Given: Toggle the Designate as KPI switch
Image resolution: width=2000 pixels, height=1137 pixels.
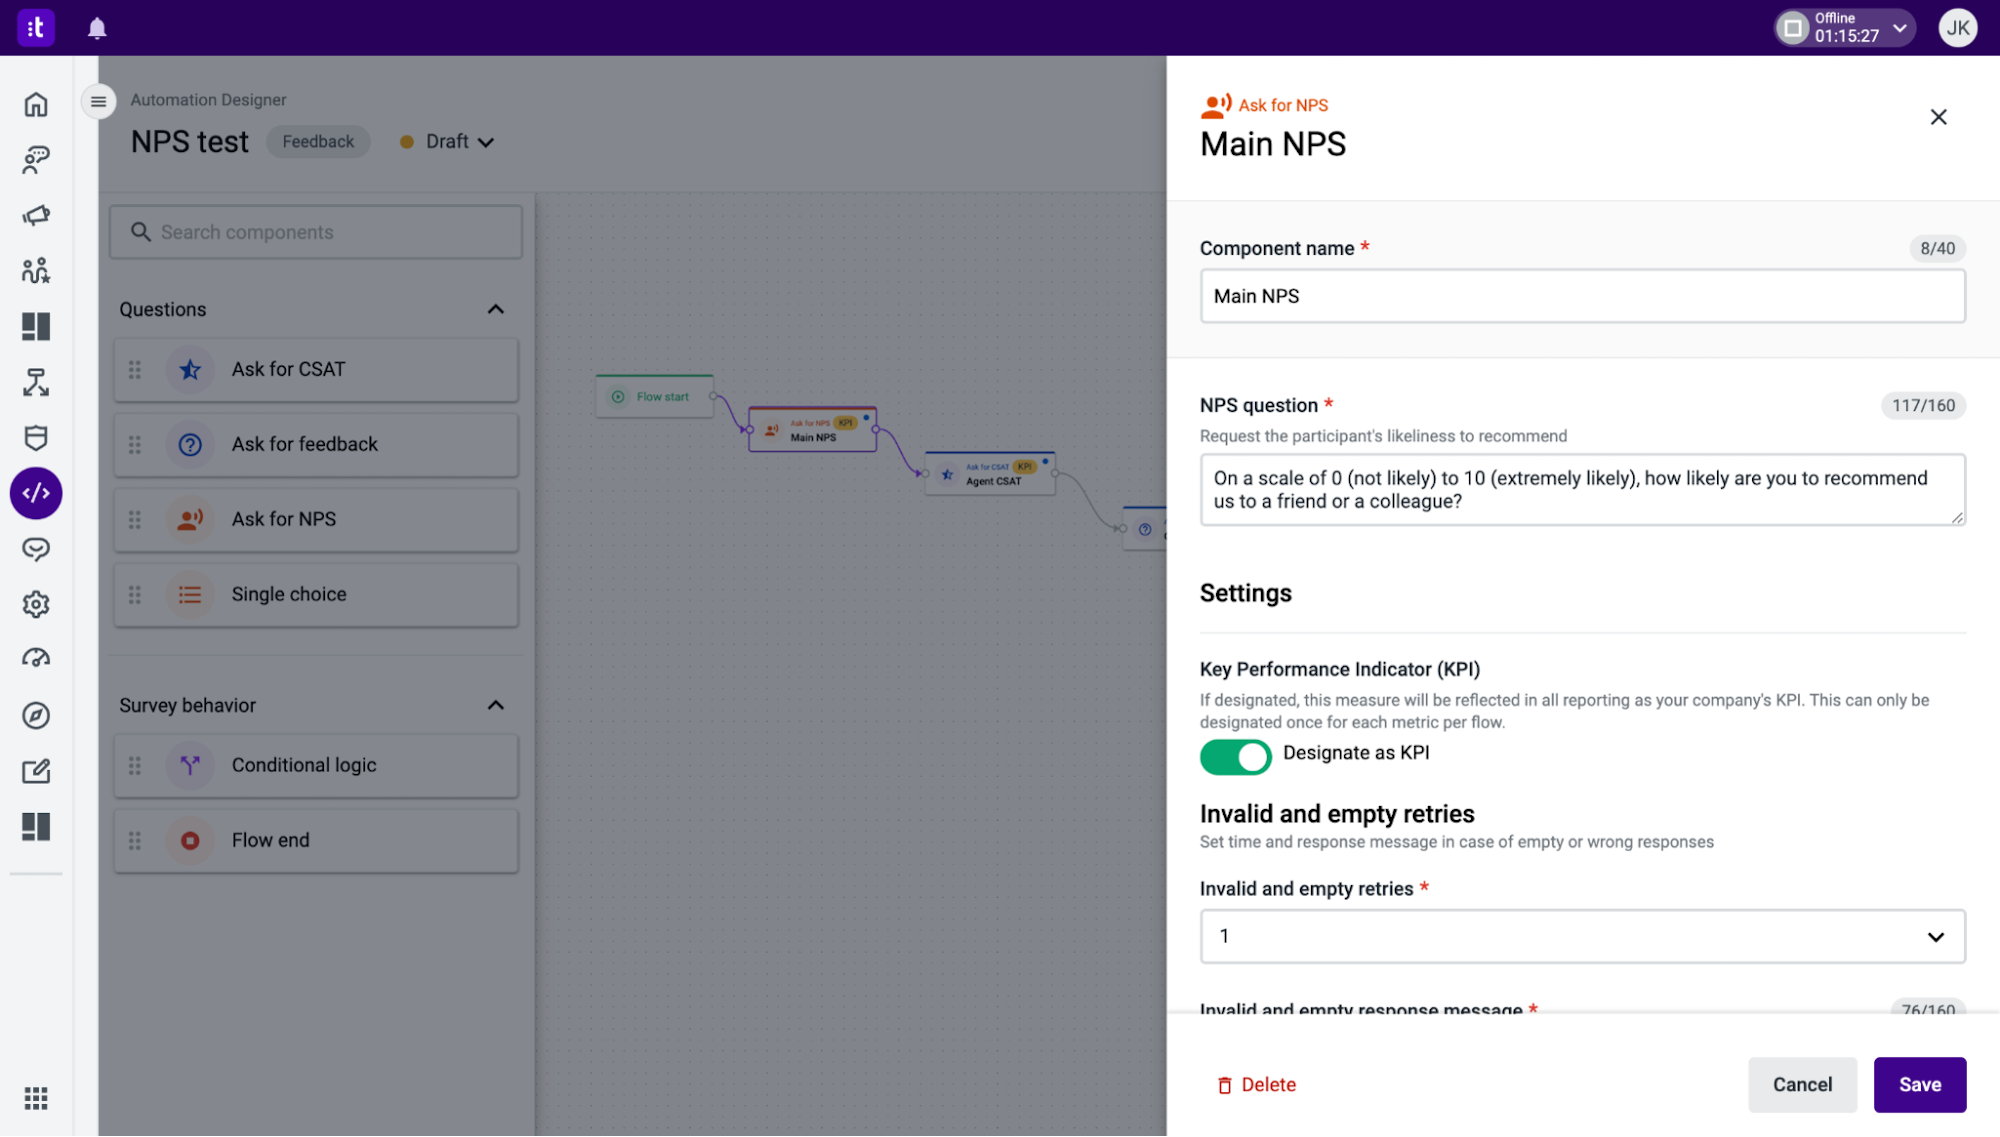Looking at the screenshot, I should tap(1235, 757).
